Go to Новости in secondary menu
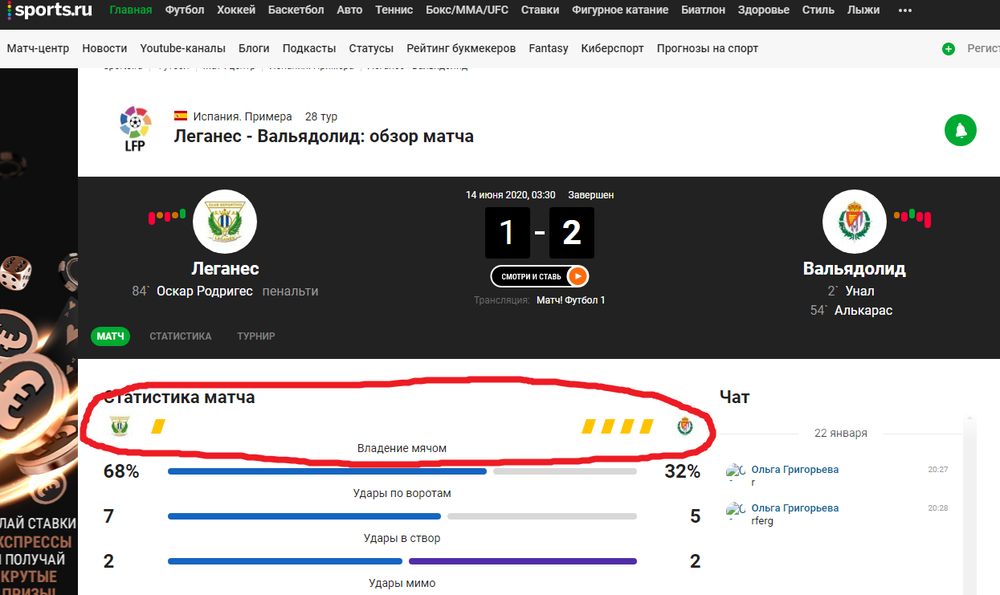 (105, 48)
